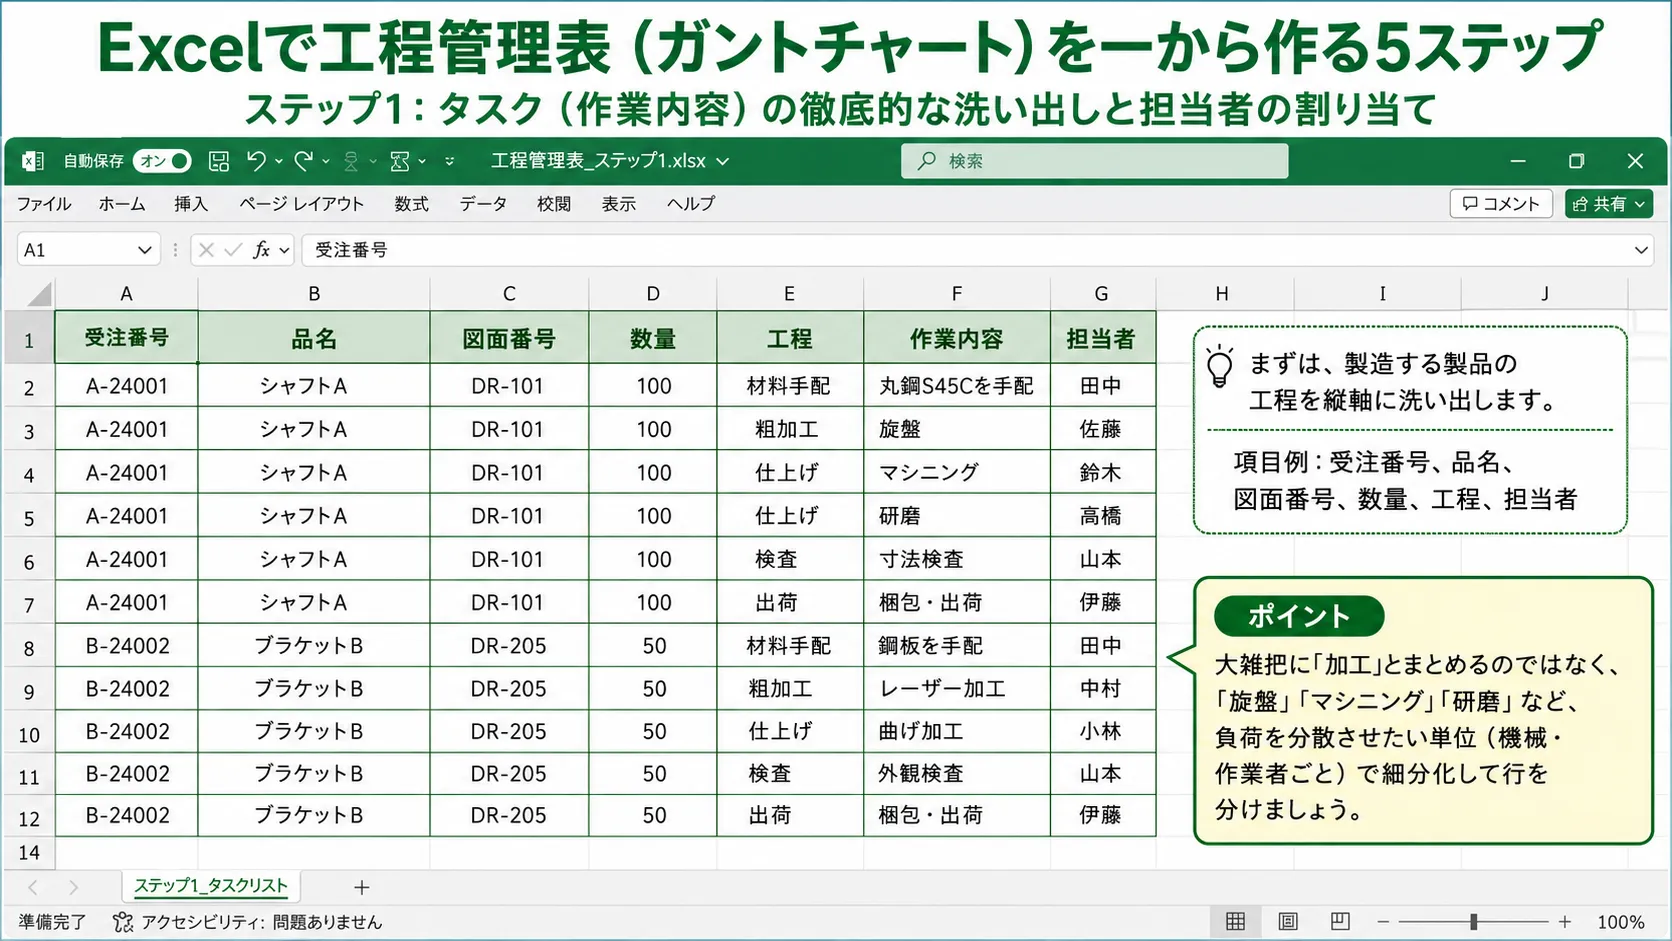Image resolution: width=1672 pixels, height=941 pixels.
Task: Select the 作業内容 header cell
Action: click(957, 338)
